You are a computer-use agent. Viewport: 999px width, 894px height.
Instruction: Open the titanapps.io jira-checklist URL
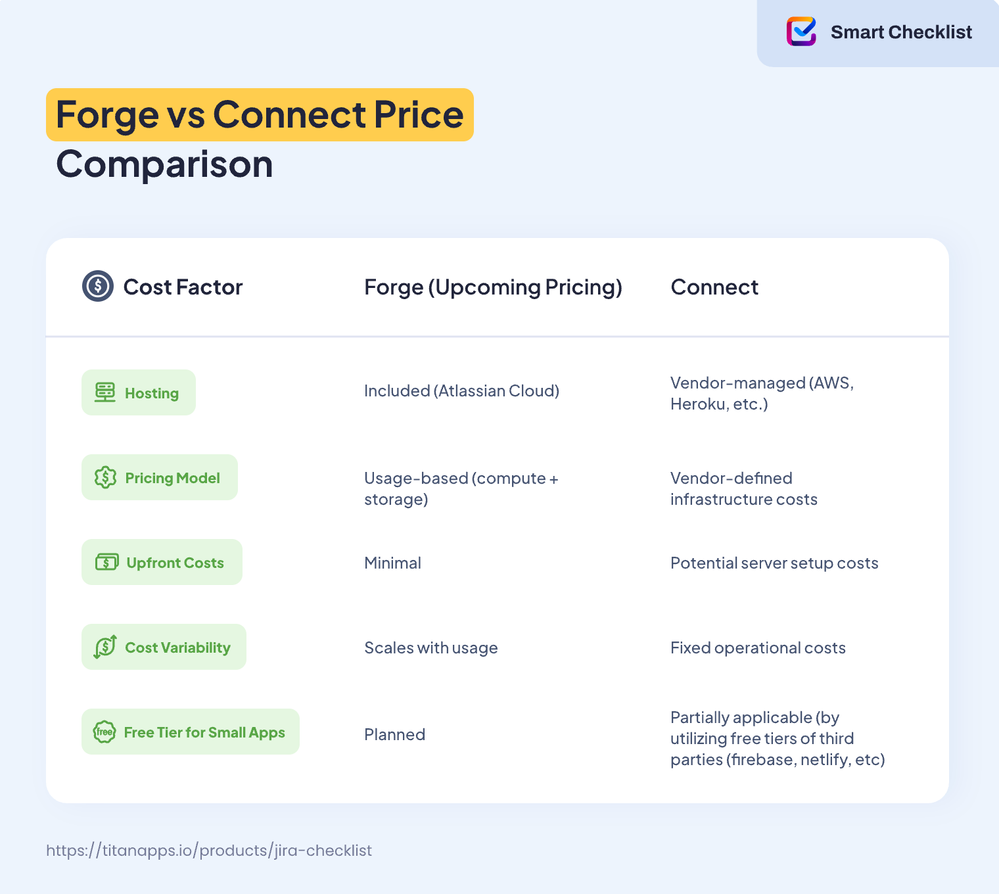(208, 851)
